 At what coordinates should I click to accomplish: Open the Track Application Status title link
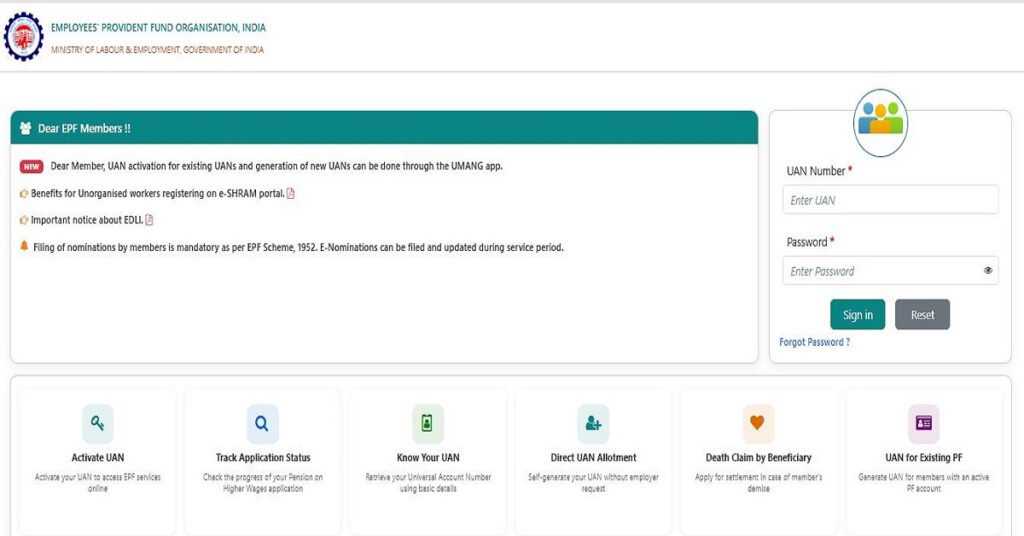tap(263, 458)
